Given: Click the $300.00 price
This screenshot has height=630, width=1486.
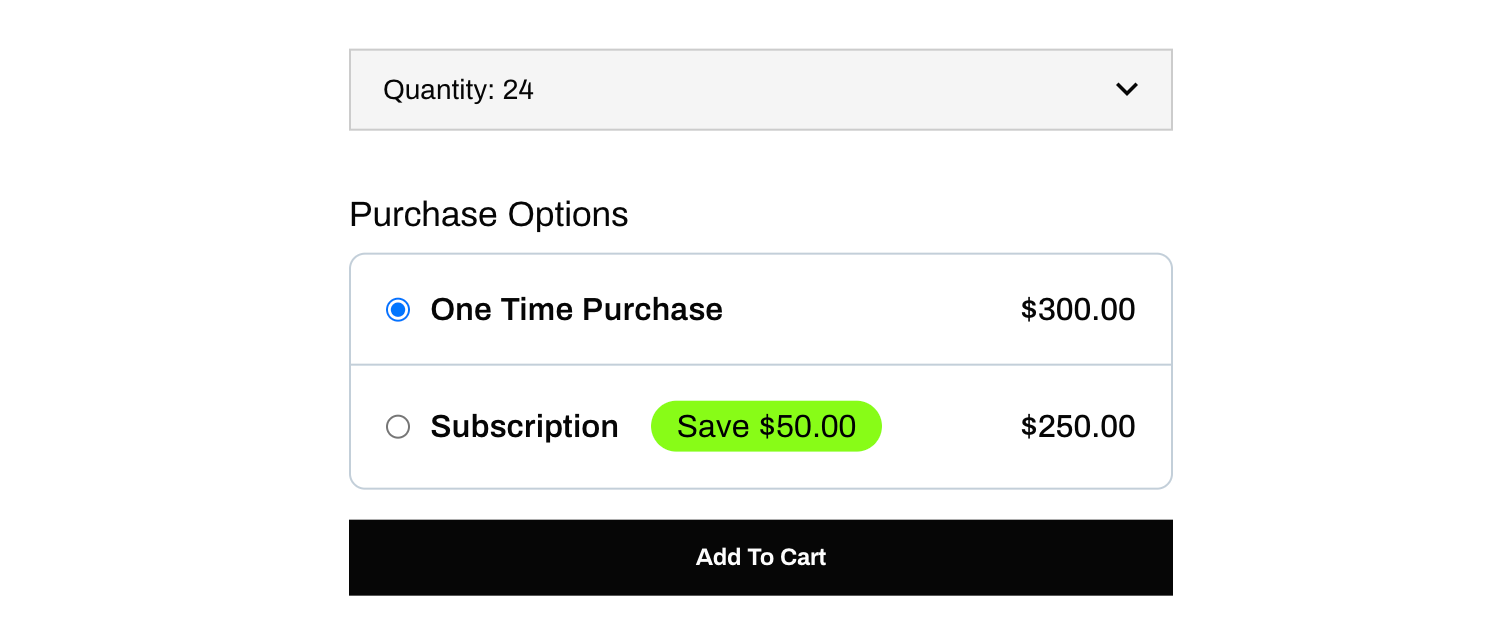Looking at the screenshot, I should click(1077, 310).
